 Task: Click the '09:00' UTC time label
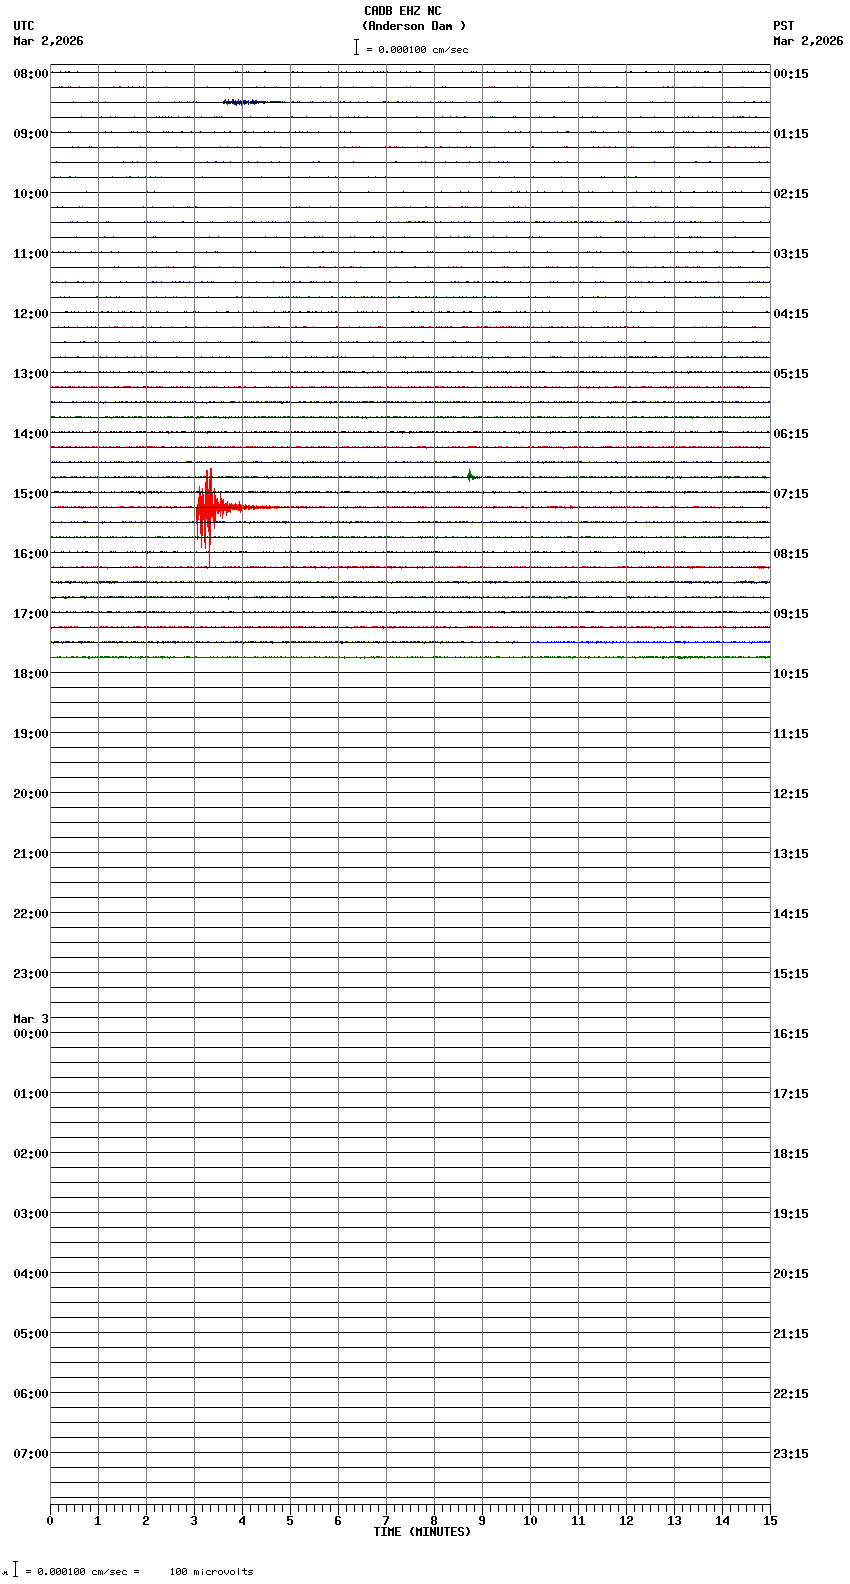(x=31, y=134)
